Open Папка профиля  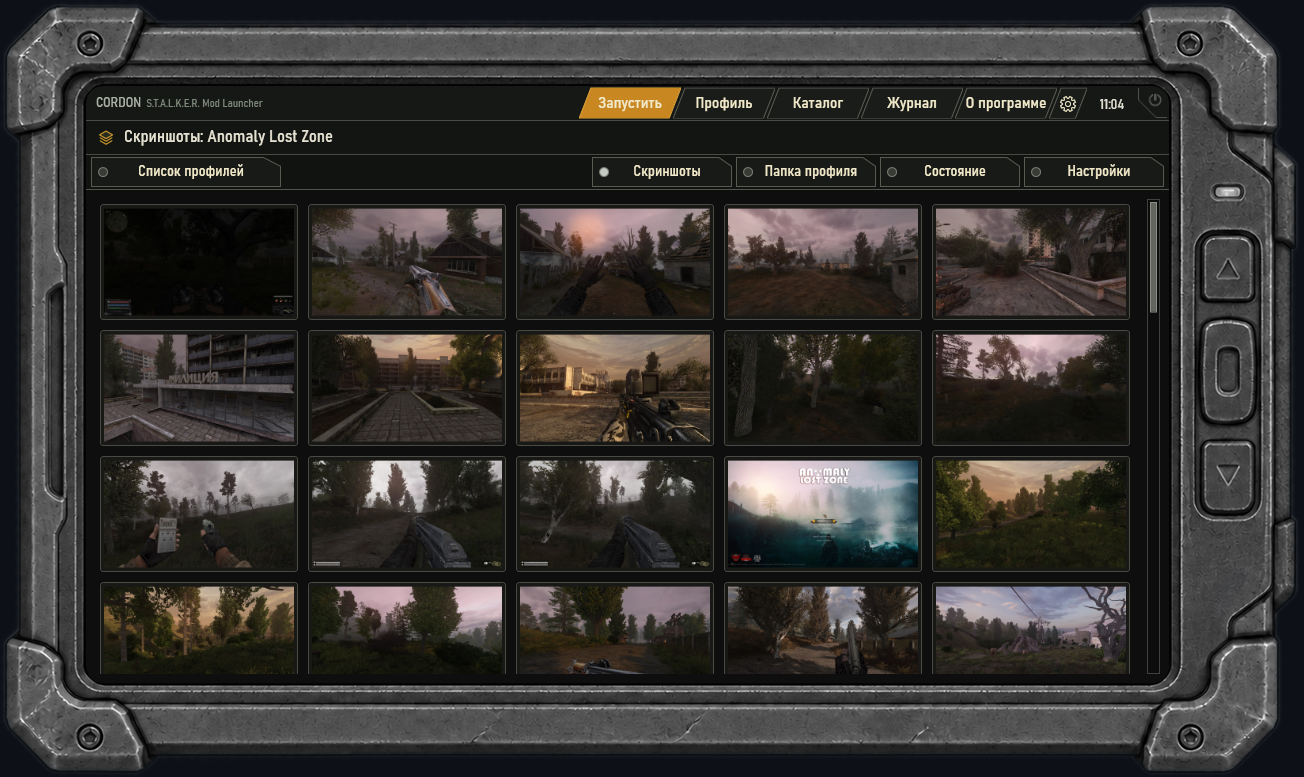[806, 171]
